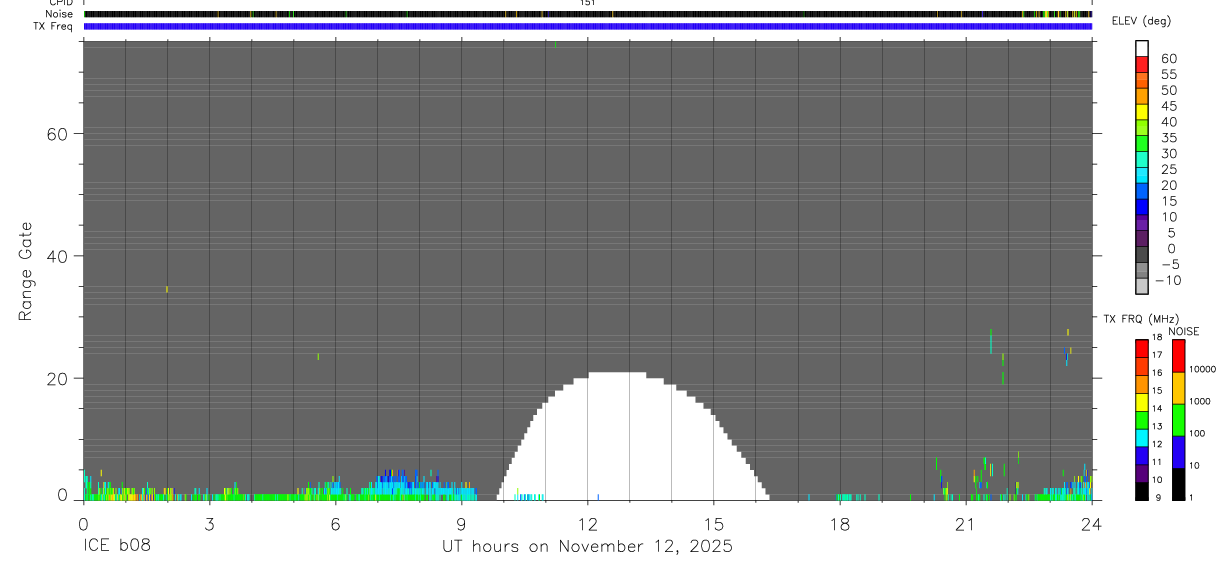Select the yellow TX FRQ segment between 15 and 14
Screen dimensions: 1228x567
click(1141, 401)
